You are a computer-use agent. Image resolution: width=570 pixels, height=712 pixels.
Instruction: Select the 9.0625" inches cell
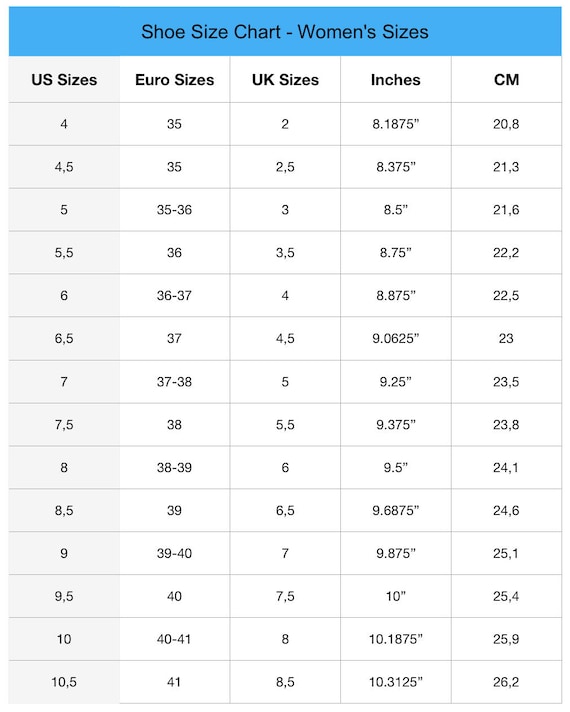tap(396, 338)
